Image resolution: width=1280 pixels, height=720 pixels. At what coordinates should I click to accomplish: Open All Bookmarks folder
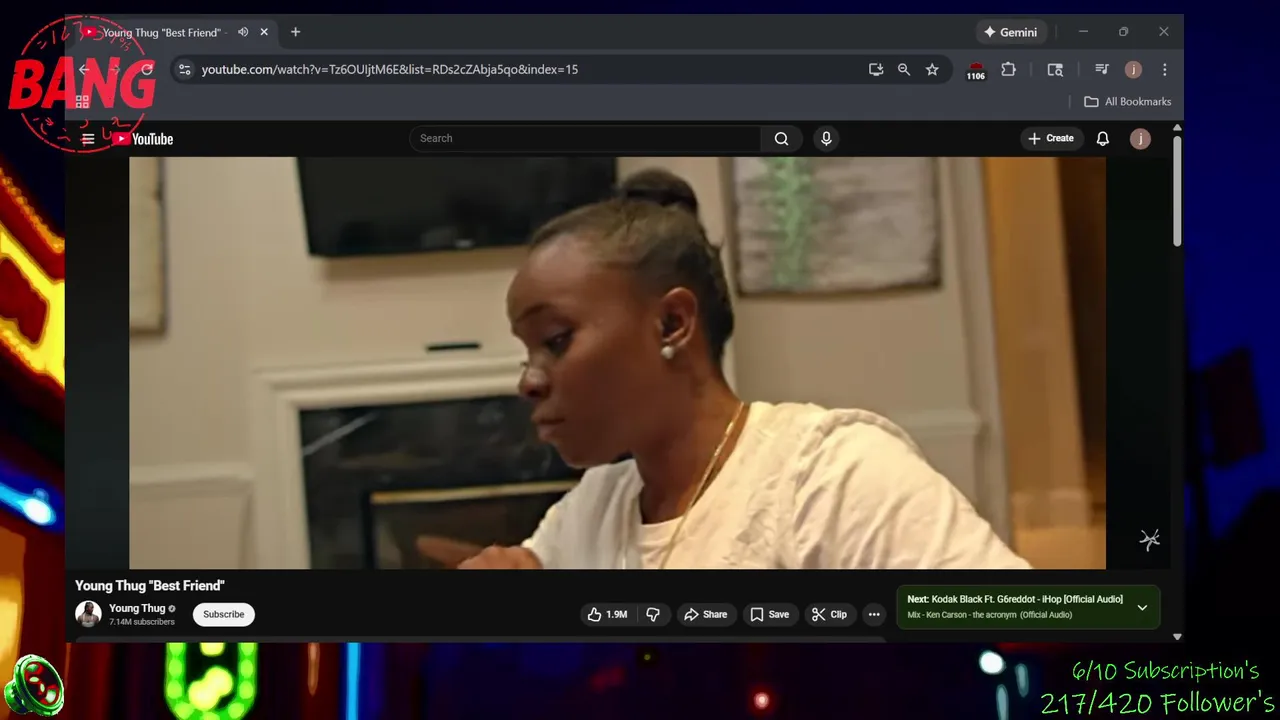[x=1128, y=101]
